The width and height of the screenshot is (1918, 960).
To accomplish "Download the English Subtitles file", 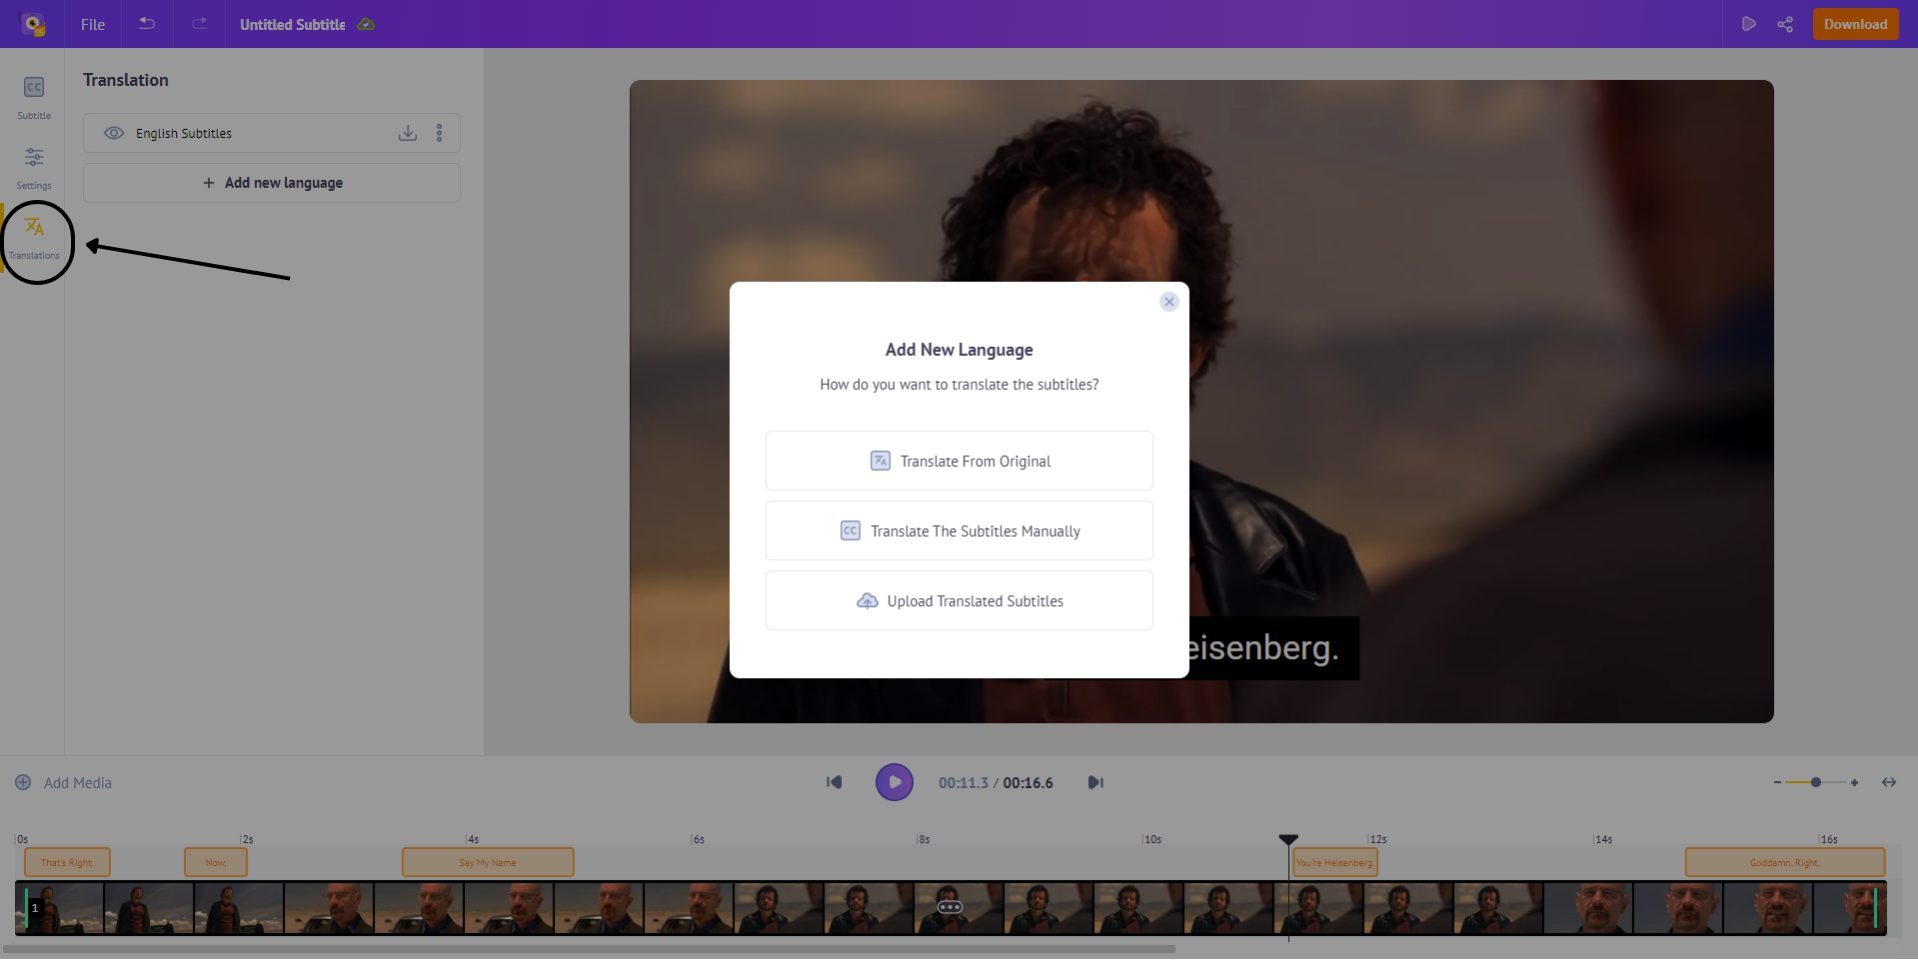I will tap(407, 133).
